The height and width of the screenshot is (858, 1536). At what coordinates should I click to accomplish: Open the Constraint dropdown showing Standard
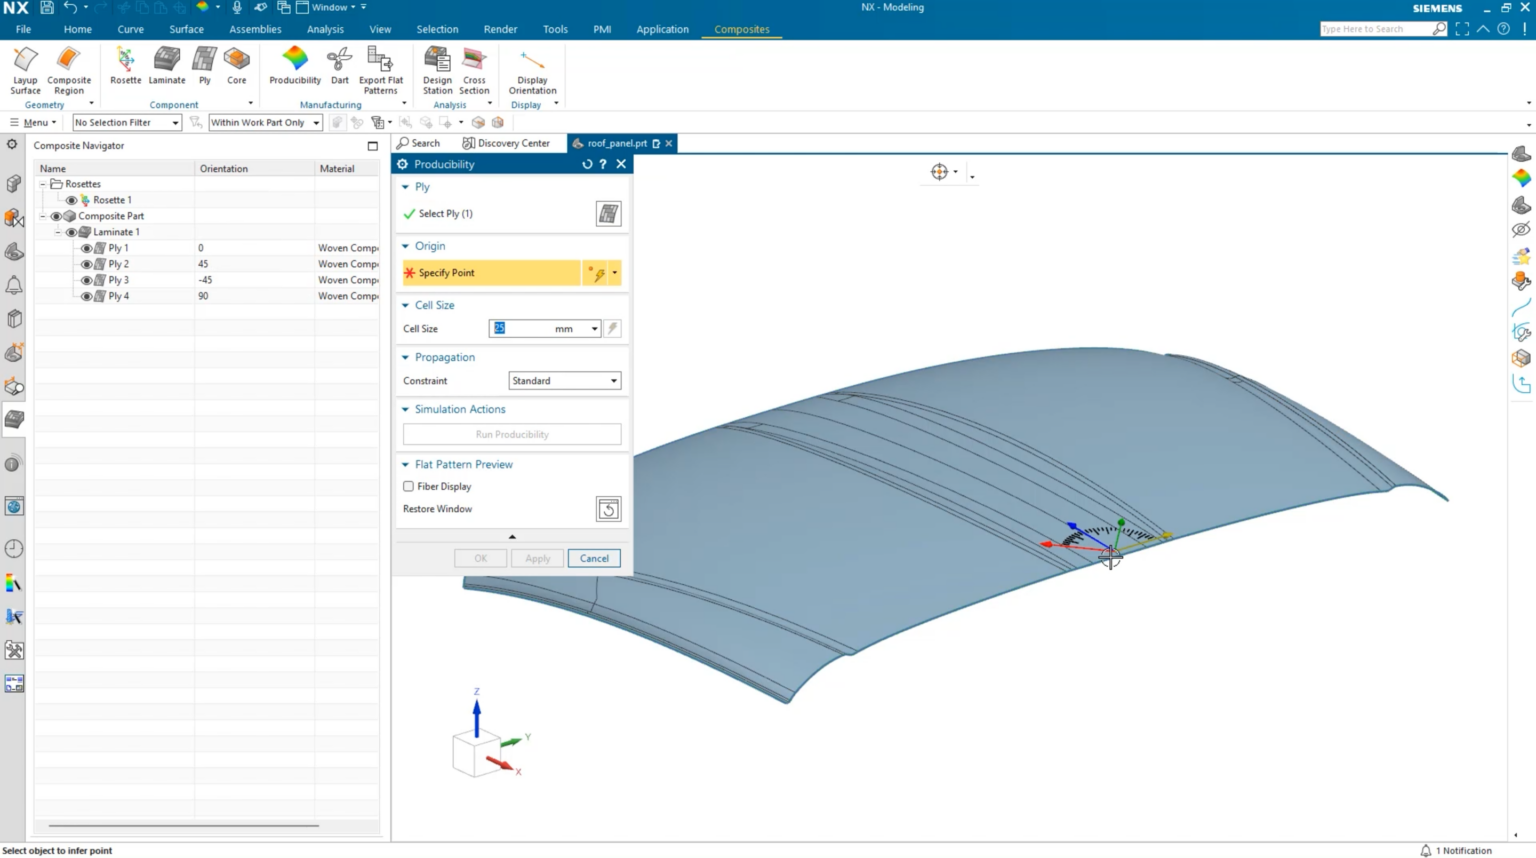(613, 380)
